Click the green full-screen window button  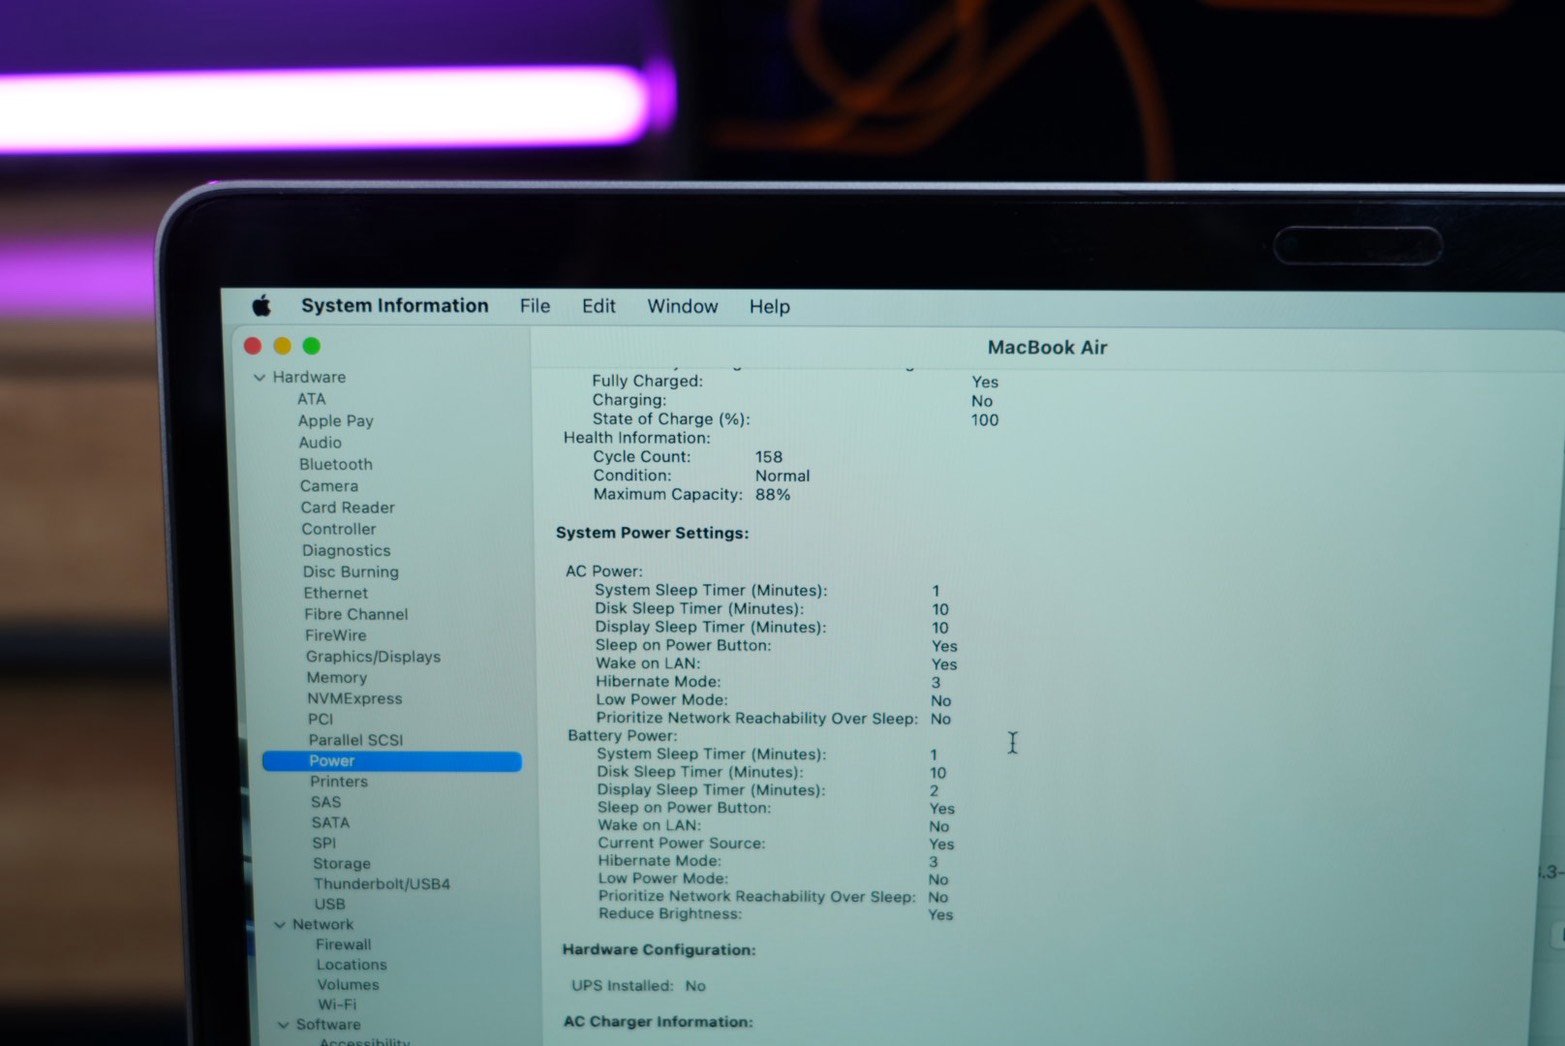click(x=312, y=346)
